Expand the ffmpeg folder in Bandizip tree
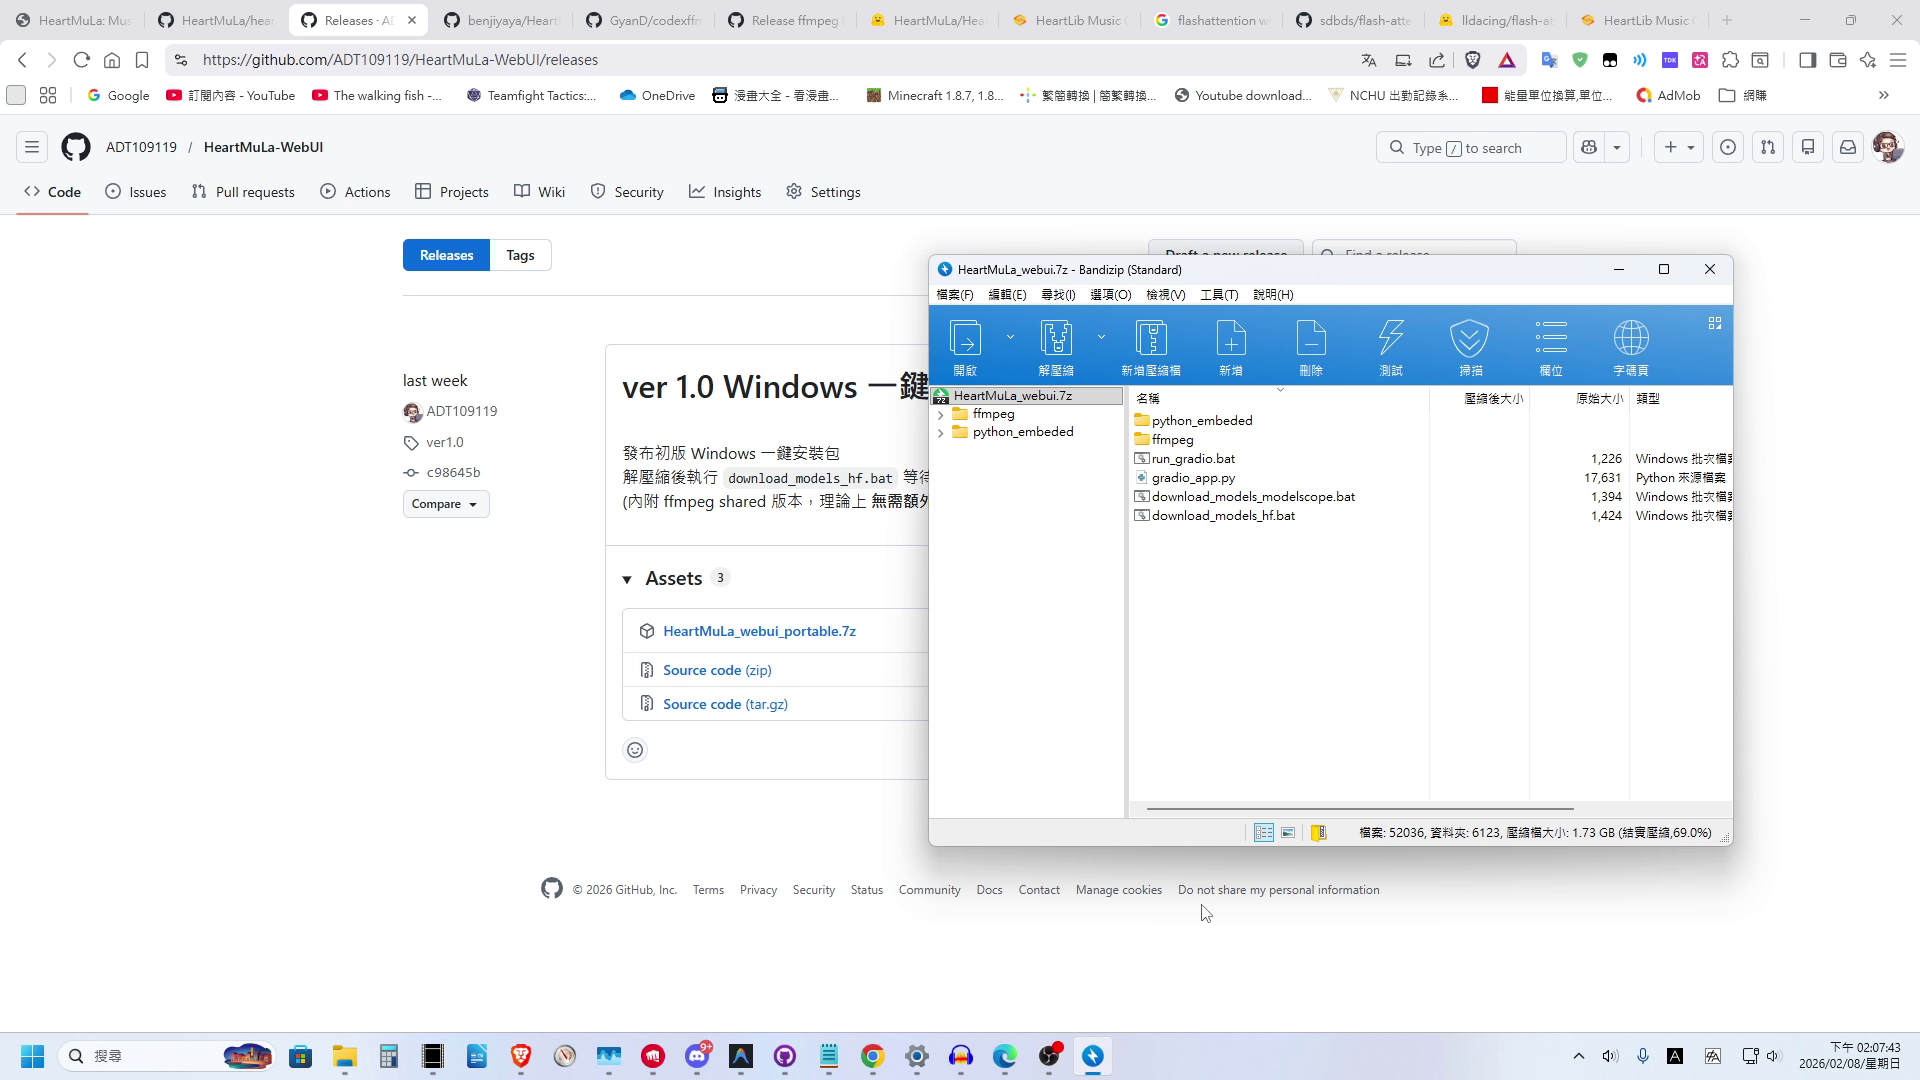 [x=940, y=414]
